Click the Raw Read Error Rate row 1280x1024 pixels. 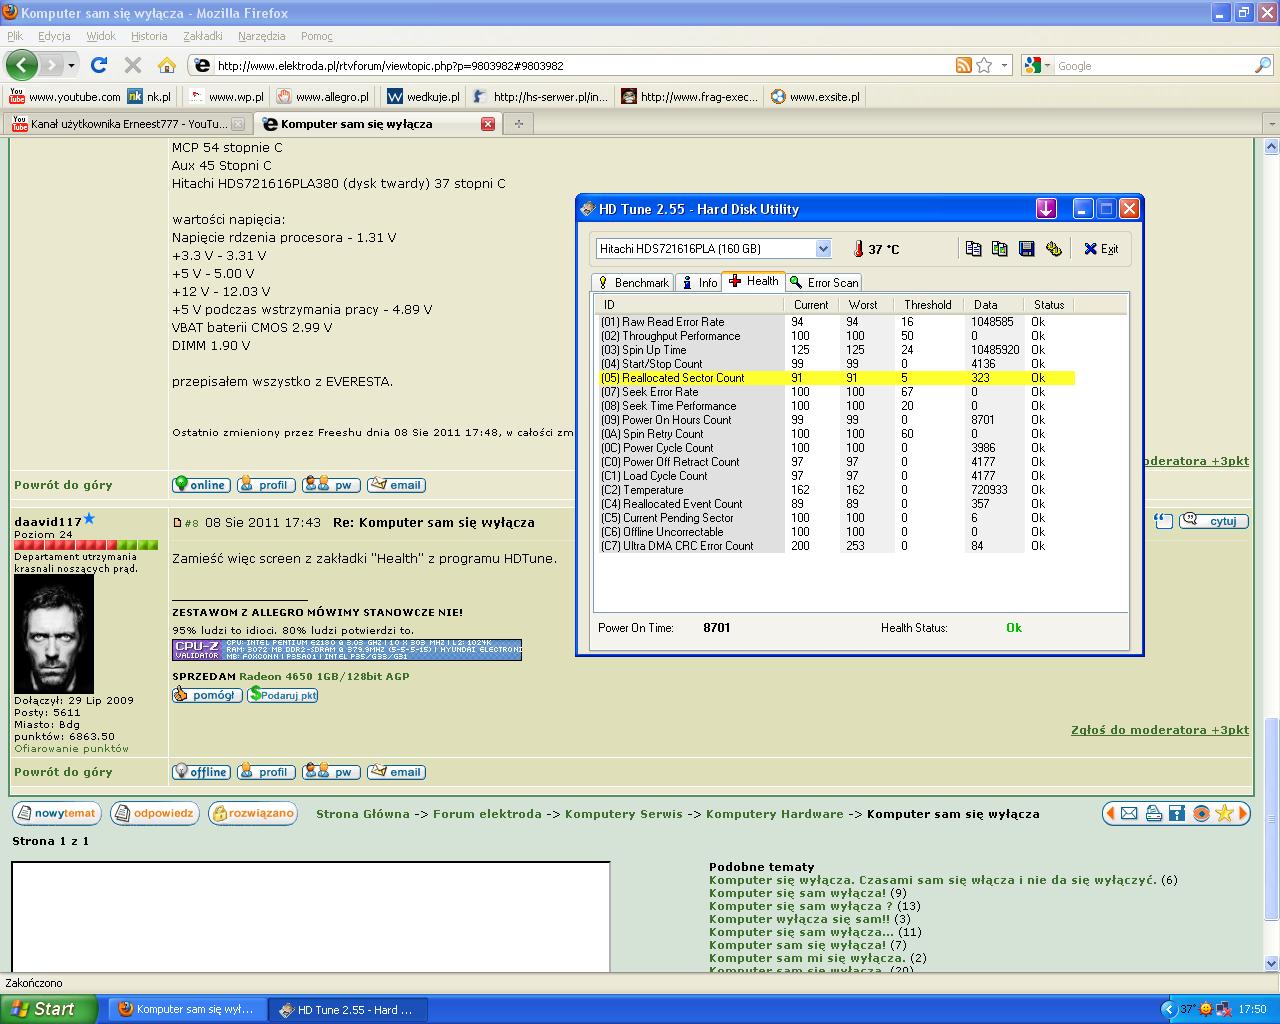(836, 322)
